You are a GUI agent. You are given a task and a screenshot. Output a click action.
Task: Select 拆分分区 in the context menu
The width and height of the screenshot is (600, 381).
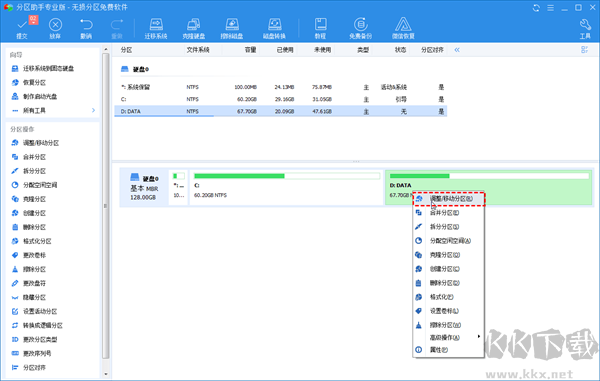pos(448,227)
